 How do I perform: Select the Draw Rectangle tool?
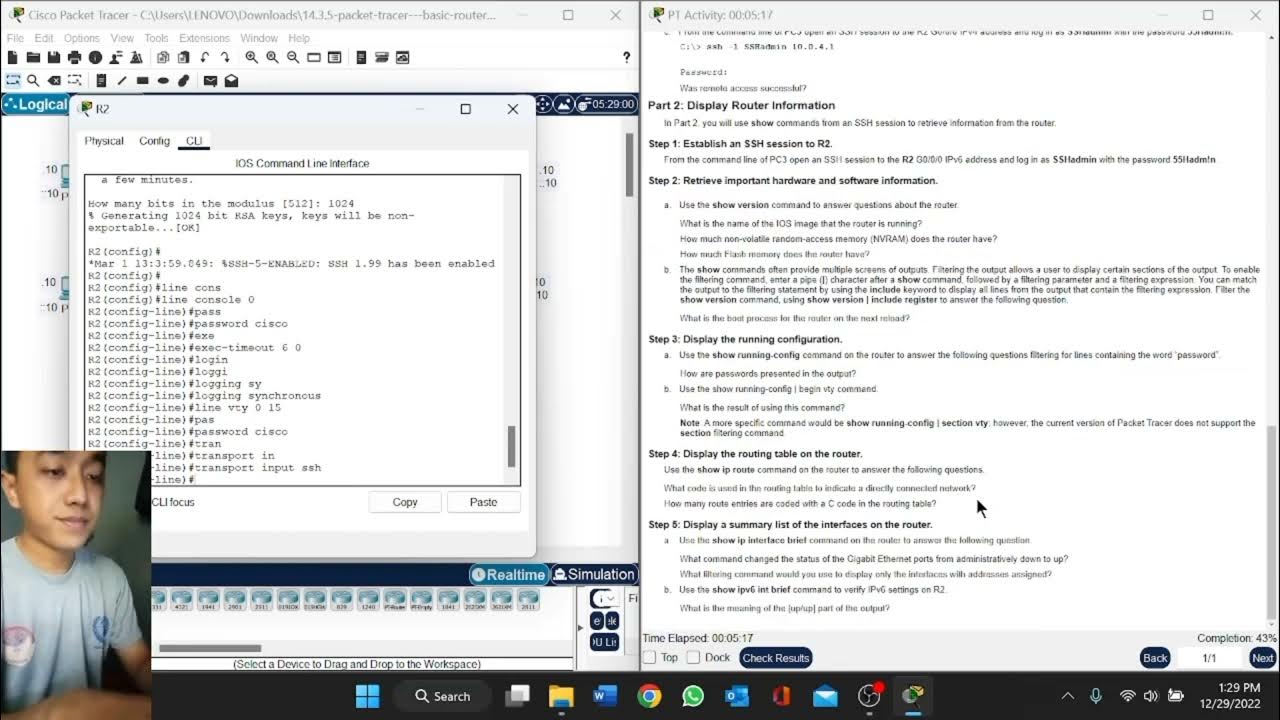143,81
